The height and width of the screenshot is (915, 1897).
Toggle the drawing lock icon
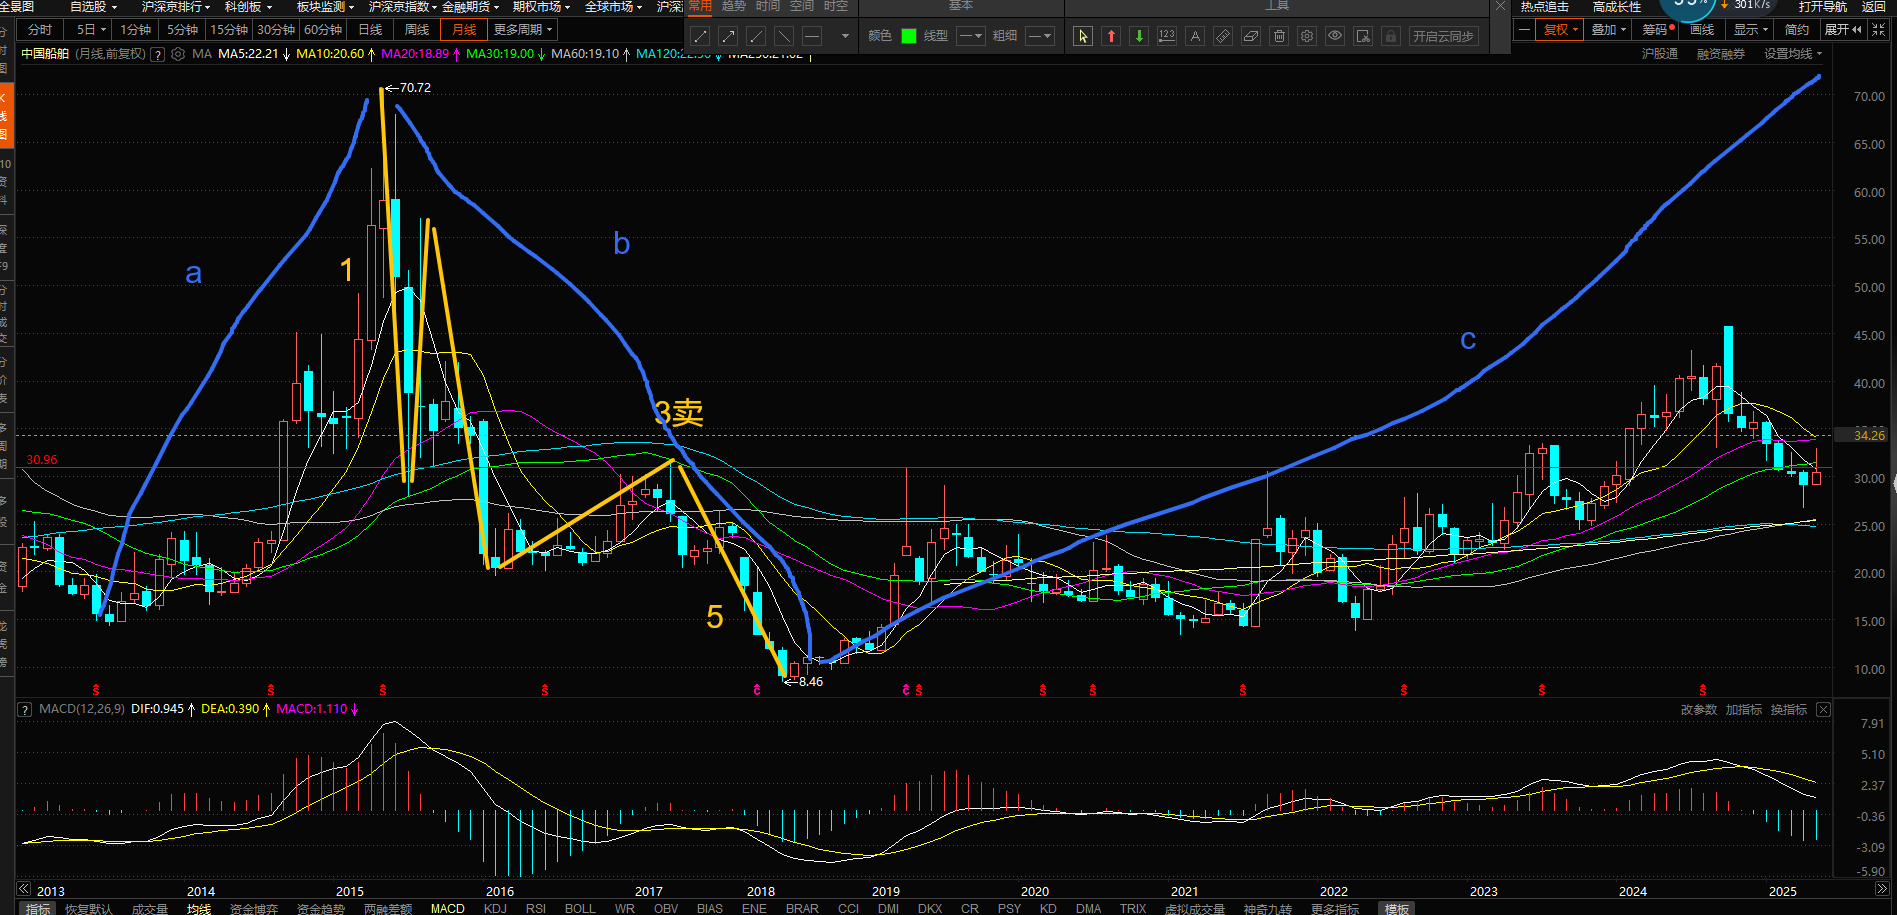tap(1390, 36)
